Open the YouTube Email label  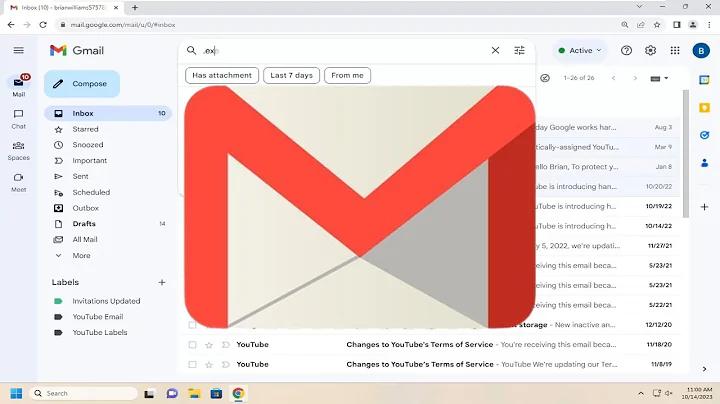tap(98, 317)
